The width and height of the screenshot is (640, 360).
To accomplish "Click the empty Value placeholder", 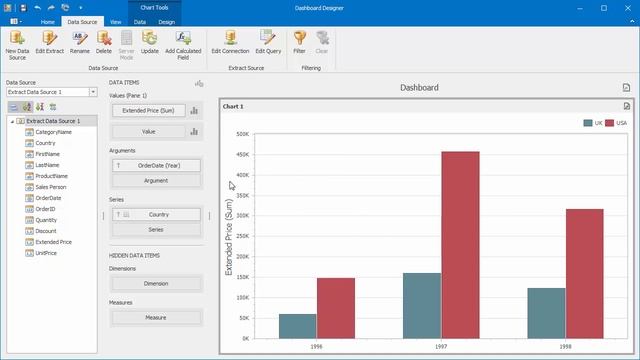I will [149, 131].
